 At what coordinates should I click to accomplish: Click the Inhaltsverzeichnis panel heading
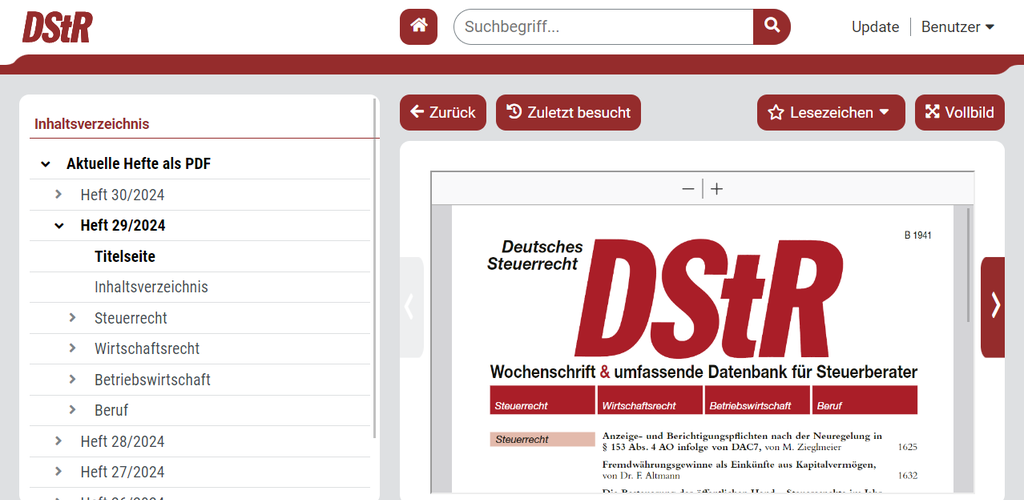pos(91,124)
